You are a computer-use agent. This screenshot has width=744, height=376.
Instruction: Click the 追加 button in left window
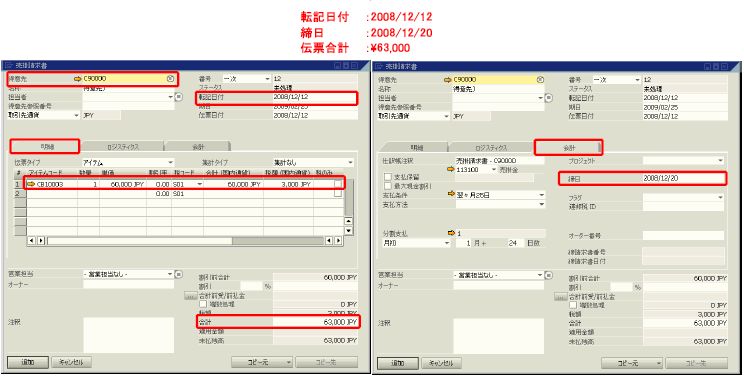[x=28, y=362]
